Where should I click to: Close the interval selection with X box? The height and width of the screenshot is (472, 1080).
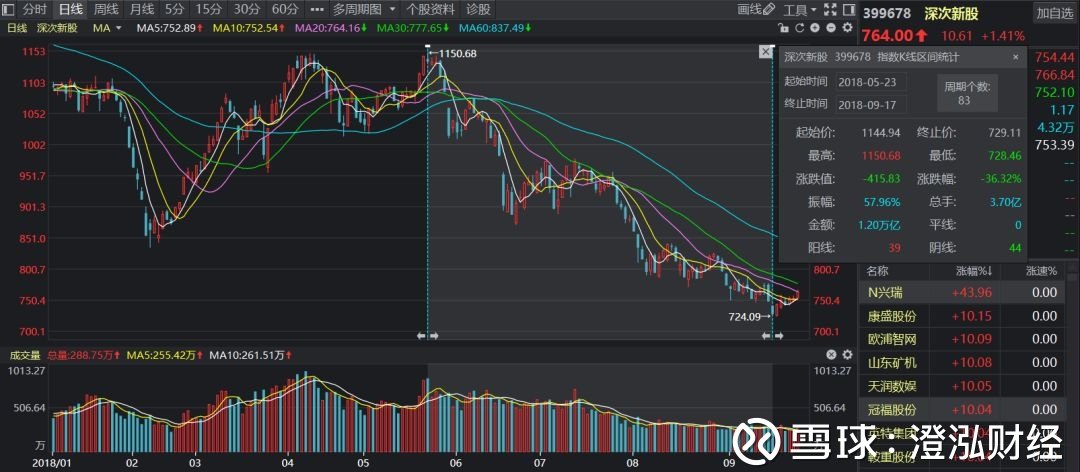click(x=765, y=52)
